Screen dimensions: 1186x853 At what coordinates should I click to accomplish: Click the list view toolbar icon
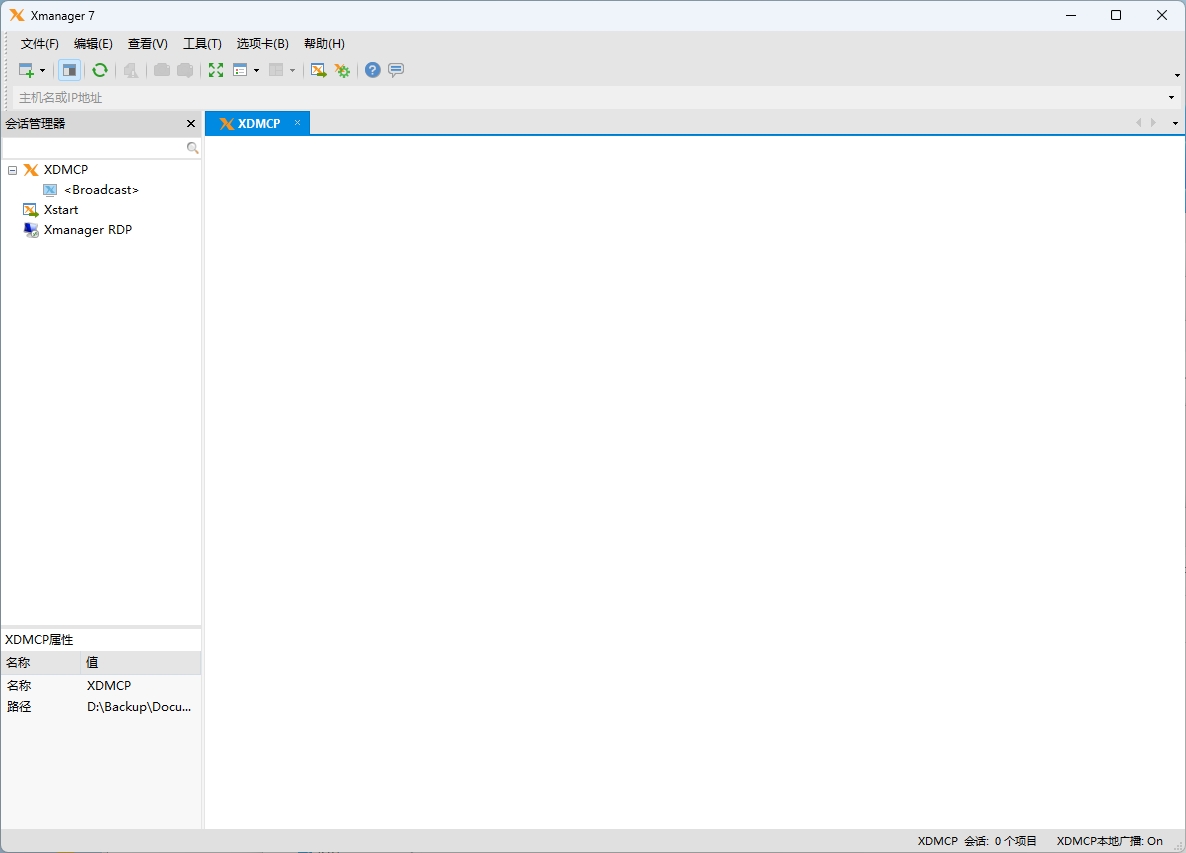(241, 70)
